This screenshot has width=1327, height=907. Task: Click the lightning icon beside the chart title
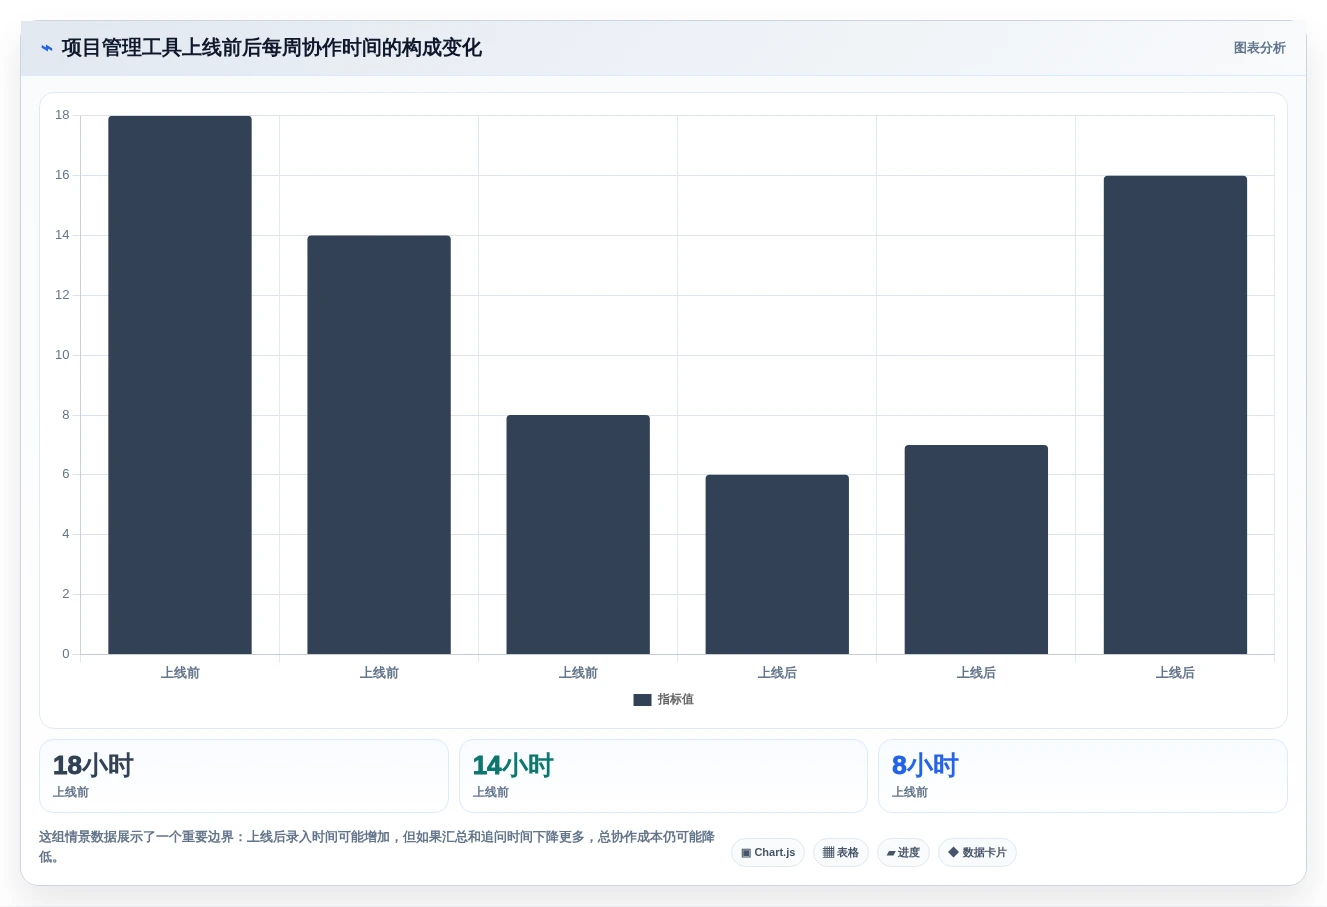pos(46,48)
